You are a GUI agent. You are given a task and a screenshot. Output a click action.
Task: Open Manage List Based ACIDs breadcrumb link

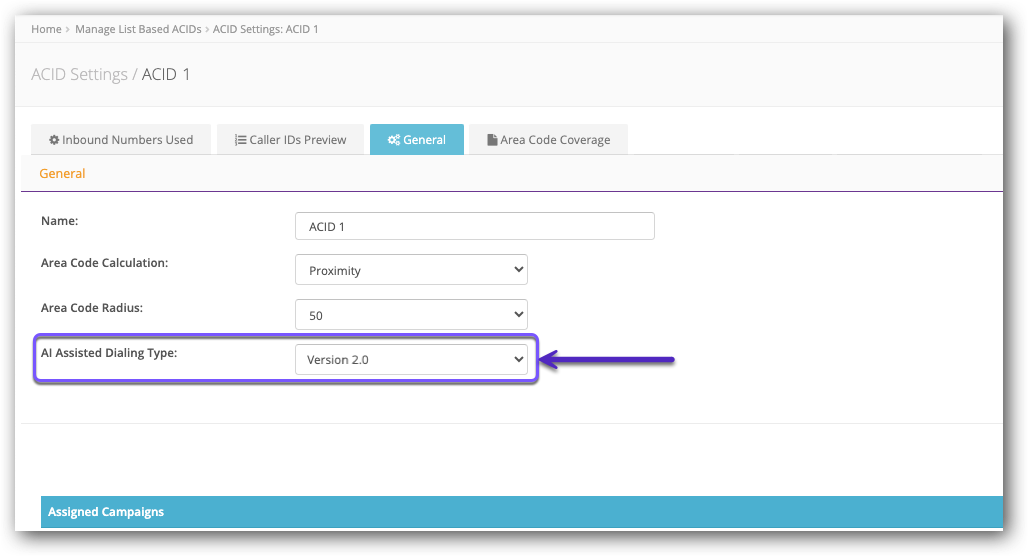[x=139, y=29]
